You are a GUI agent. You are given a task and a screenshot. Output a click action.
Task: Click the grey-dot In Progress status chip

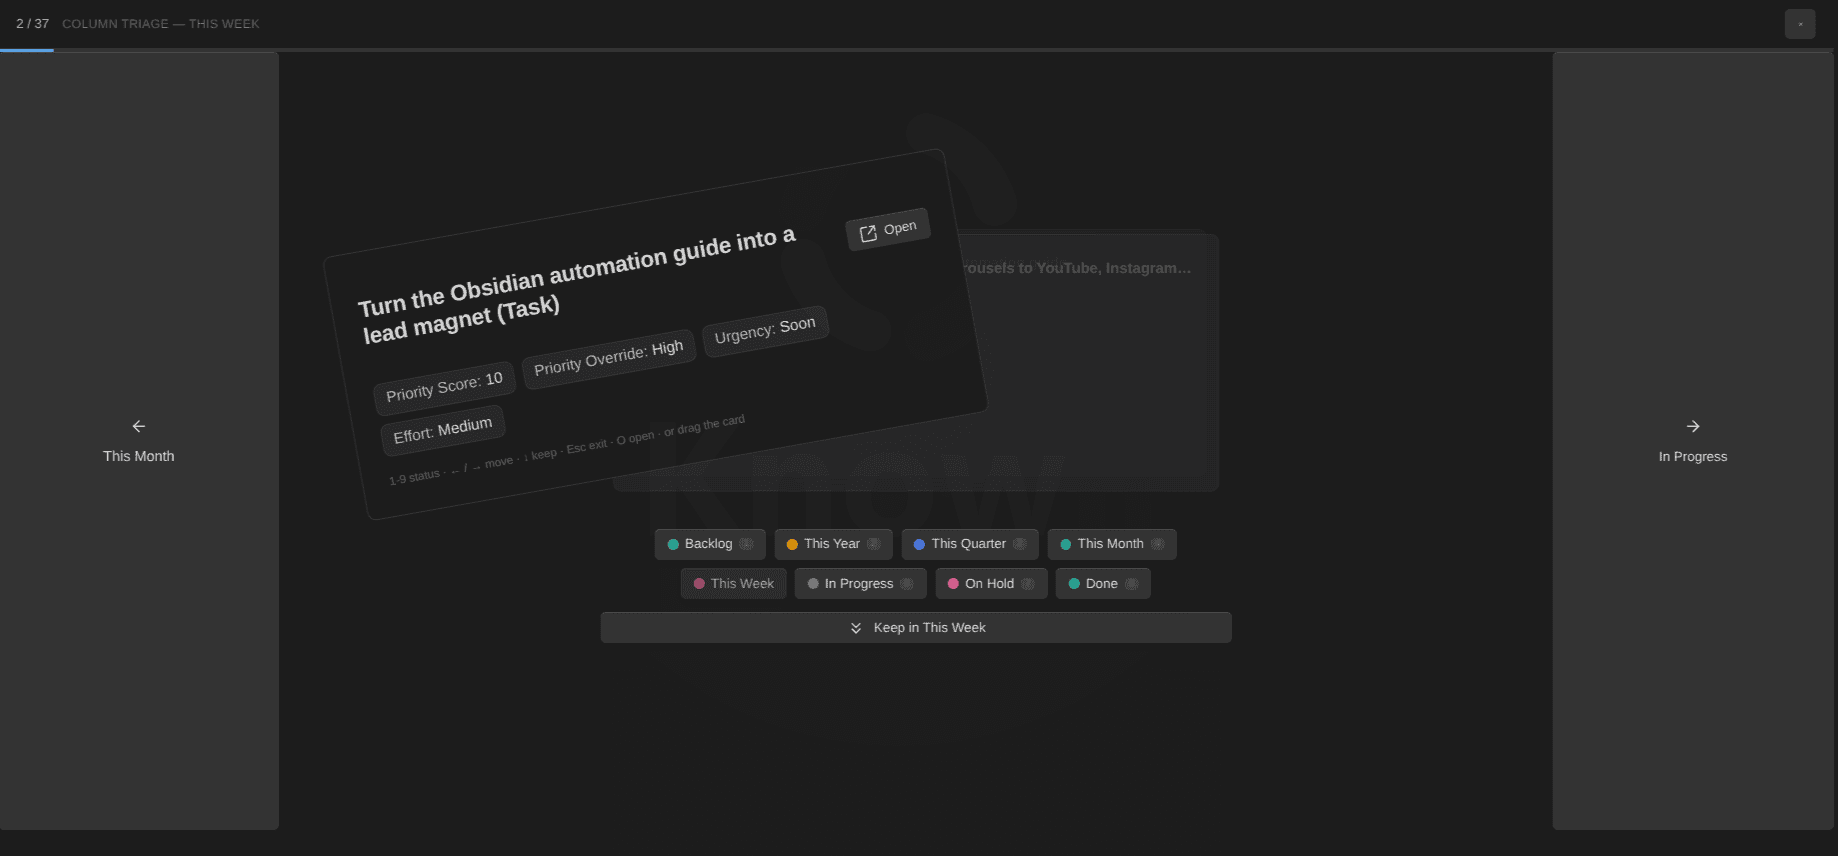(861, 584)
